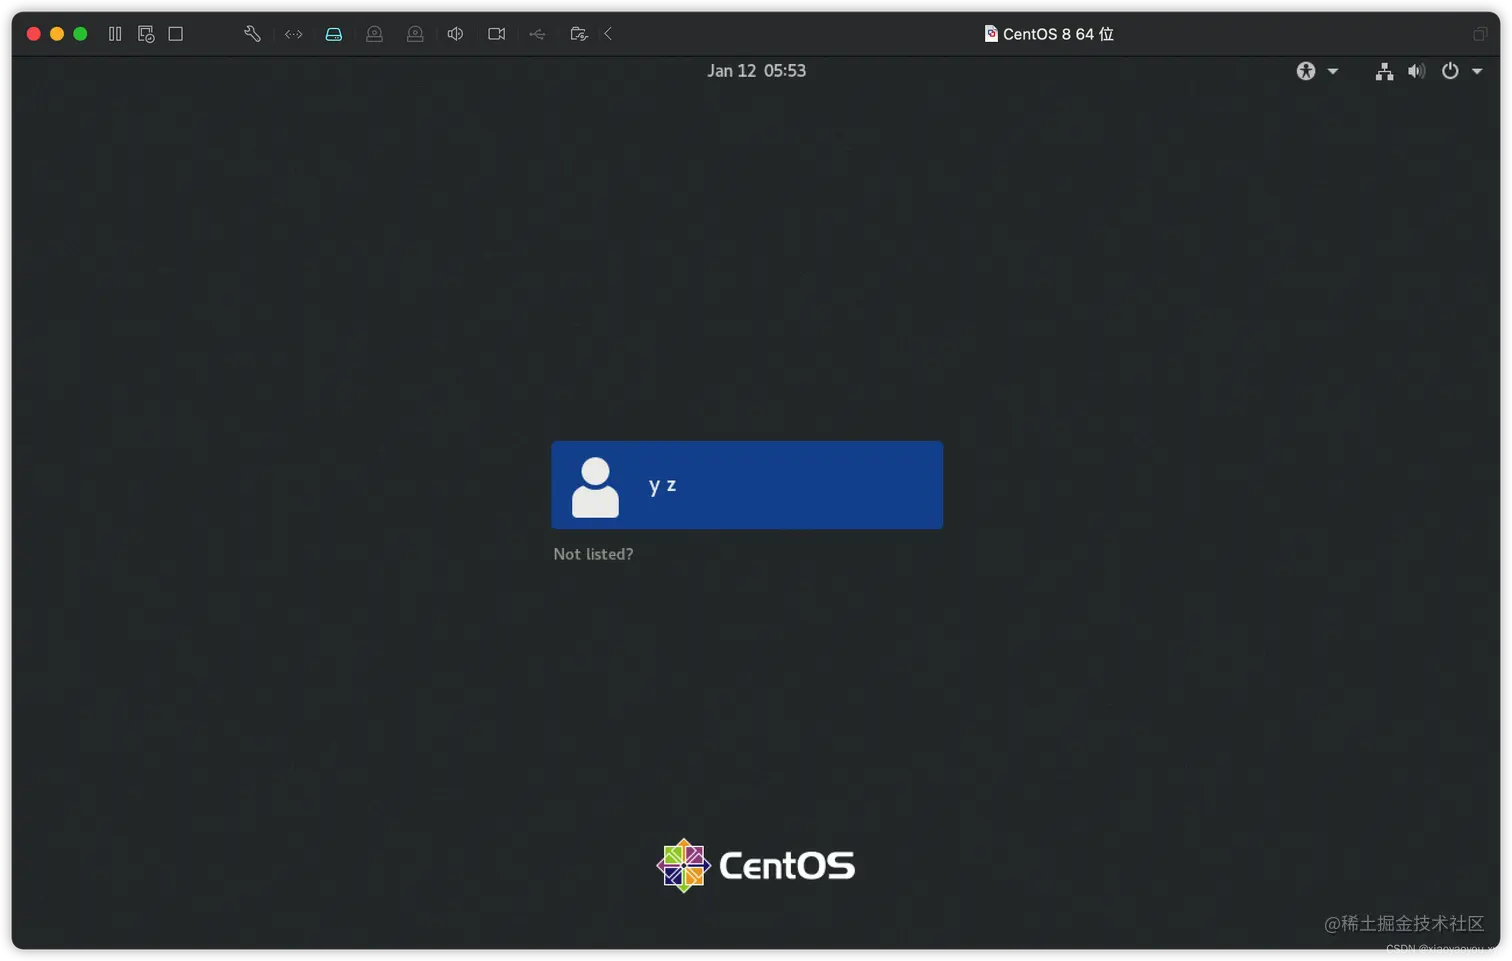The height and width of the screenshot is (961, 1512).
Task: Open virtual machine settings wrench
Action: coord(252,34)
